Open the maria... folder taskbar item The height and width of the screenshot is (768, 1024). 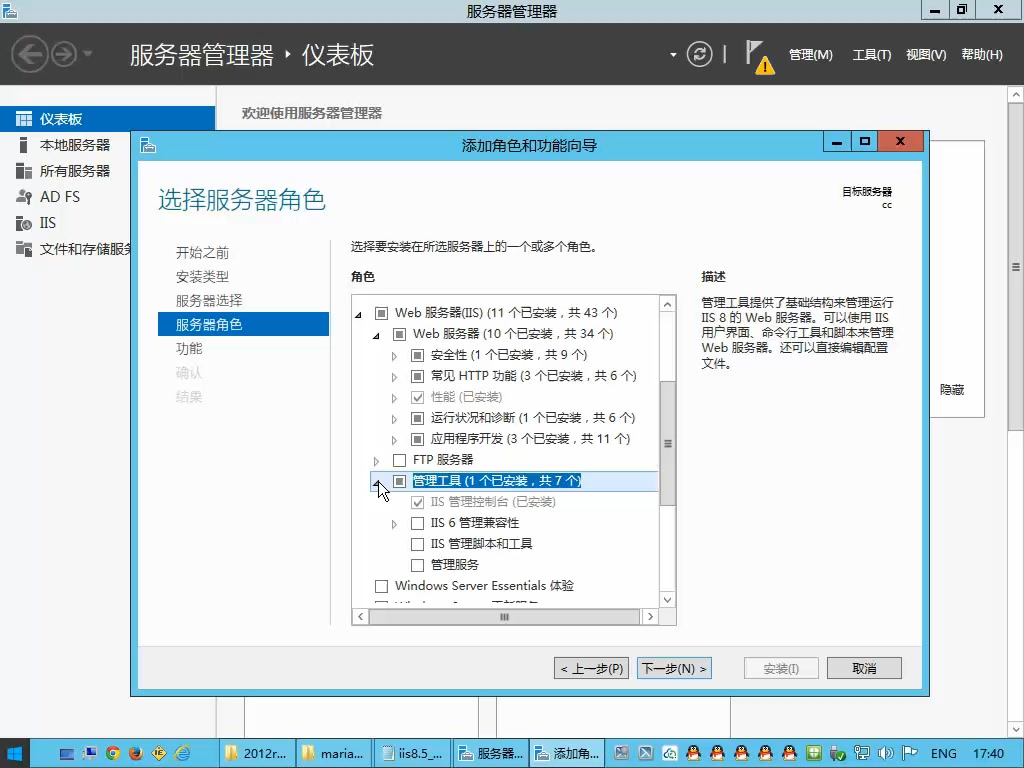[x=334, y=754]
